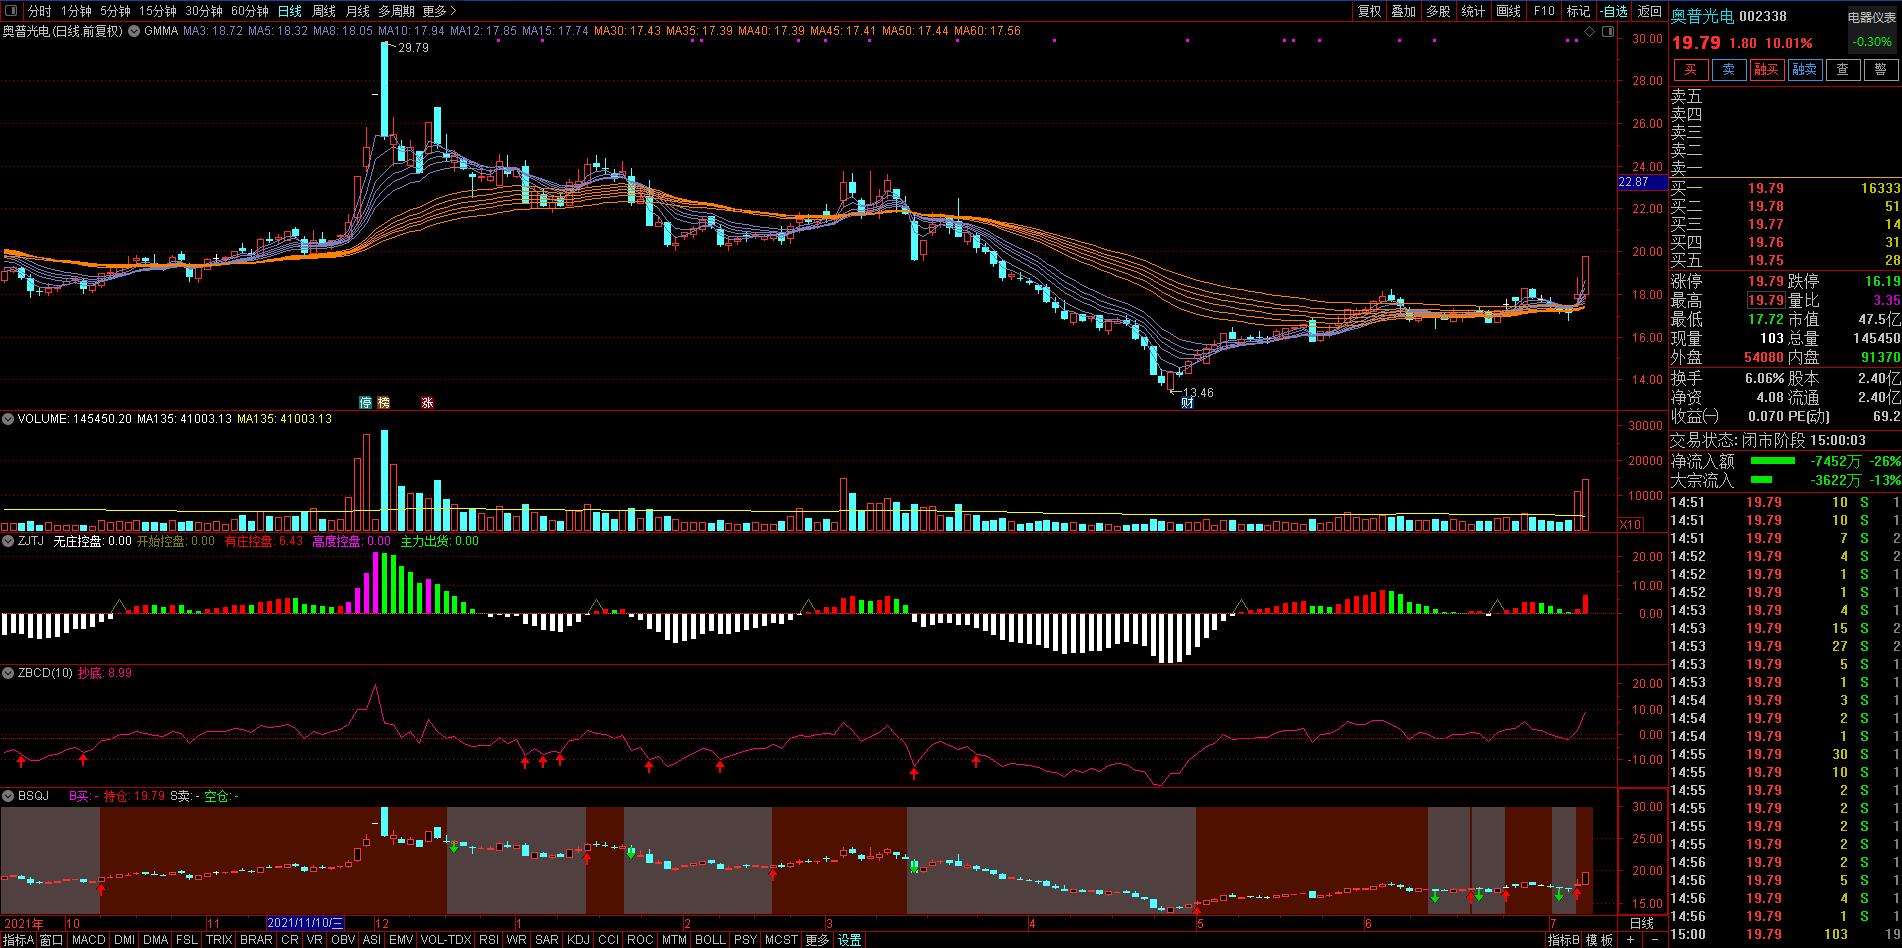
Task: Open the 模板 template tab
Action: click(1599, 940)
